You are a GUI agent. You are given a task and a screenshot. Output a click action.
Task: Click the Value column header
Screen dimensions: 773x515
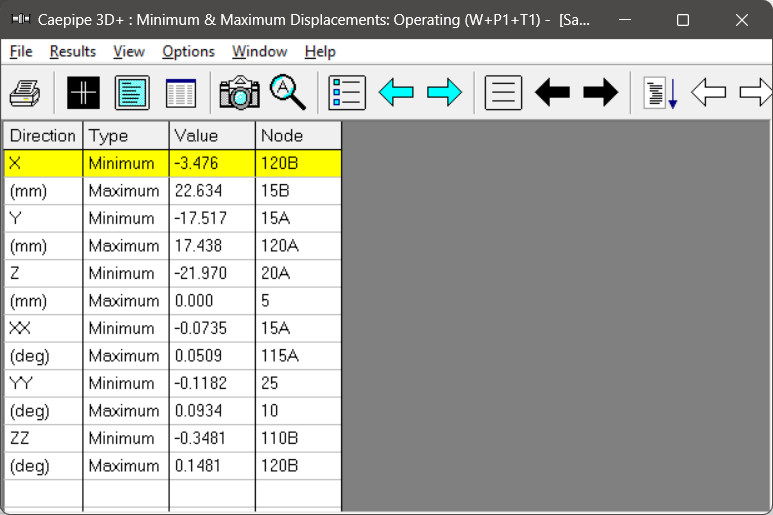[x=212, y=136]
